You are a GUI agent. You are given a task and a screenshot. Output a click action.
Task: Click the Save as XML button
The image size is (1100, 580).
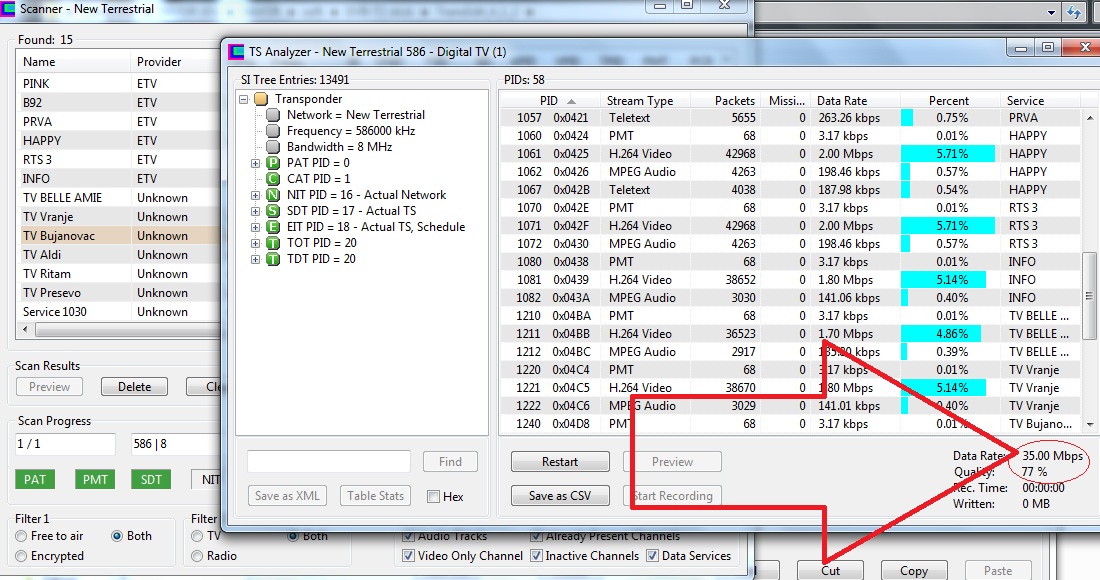[287, 496]
